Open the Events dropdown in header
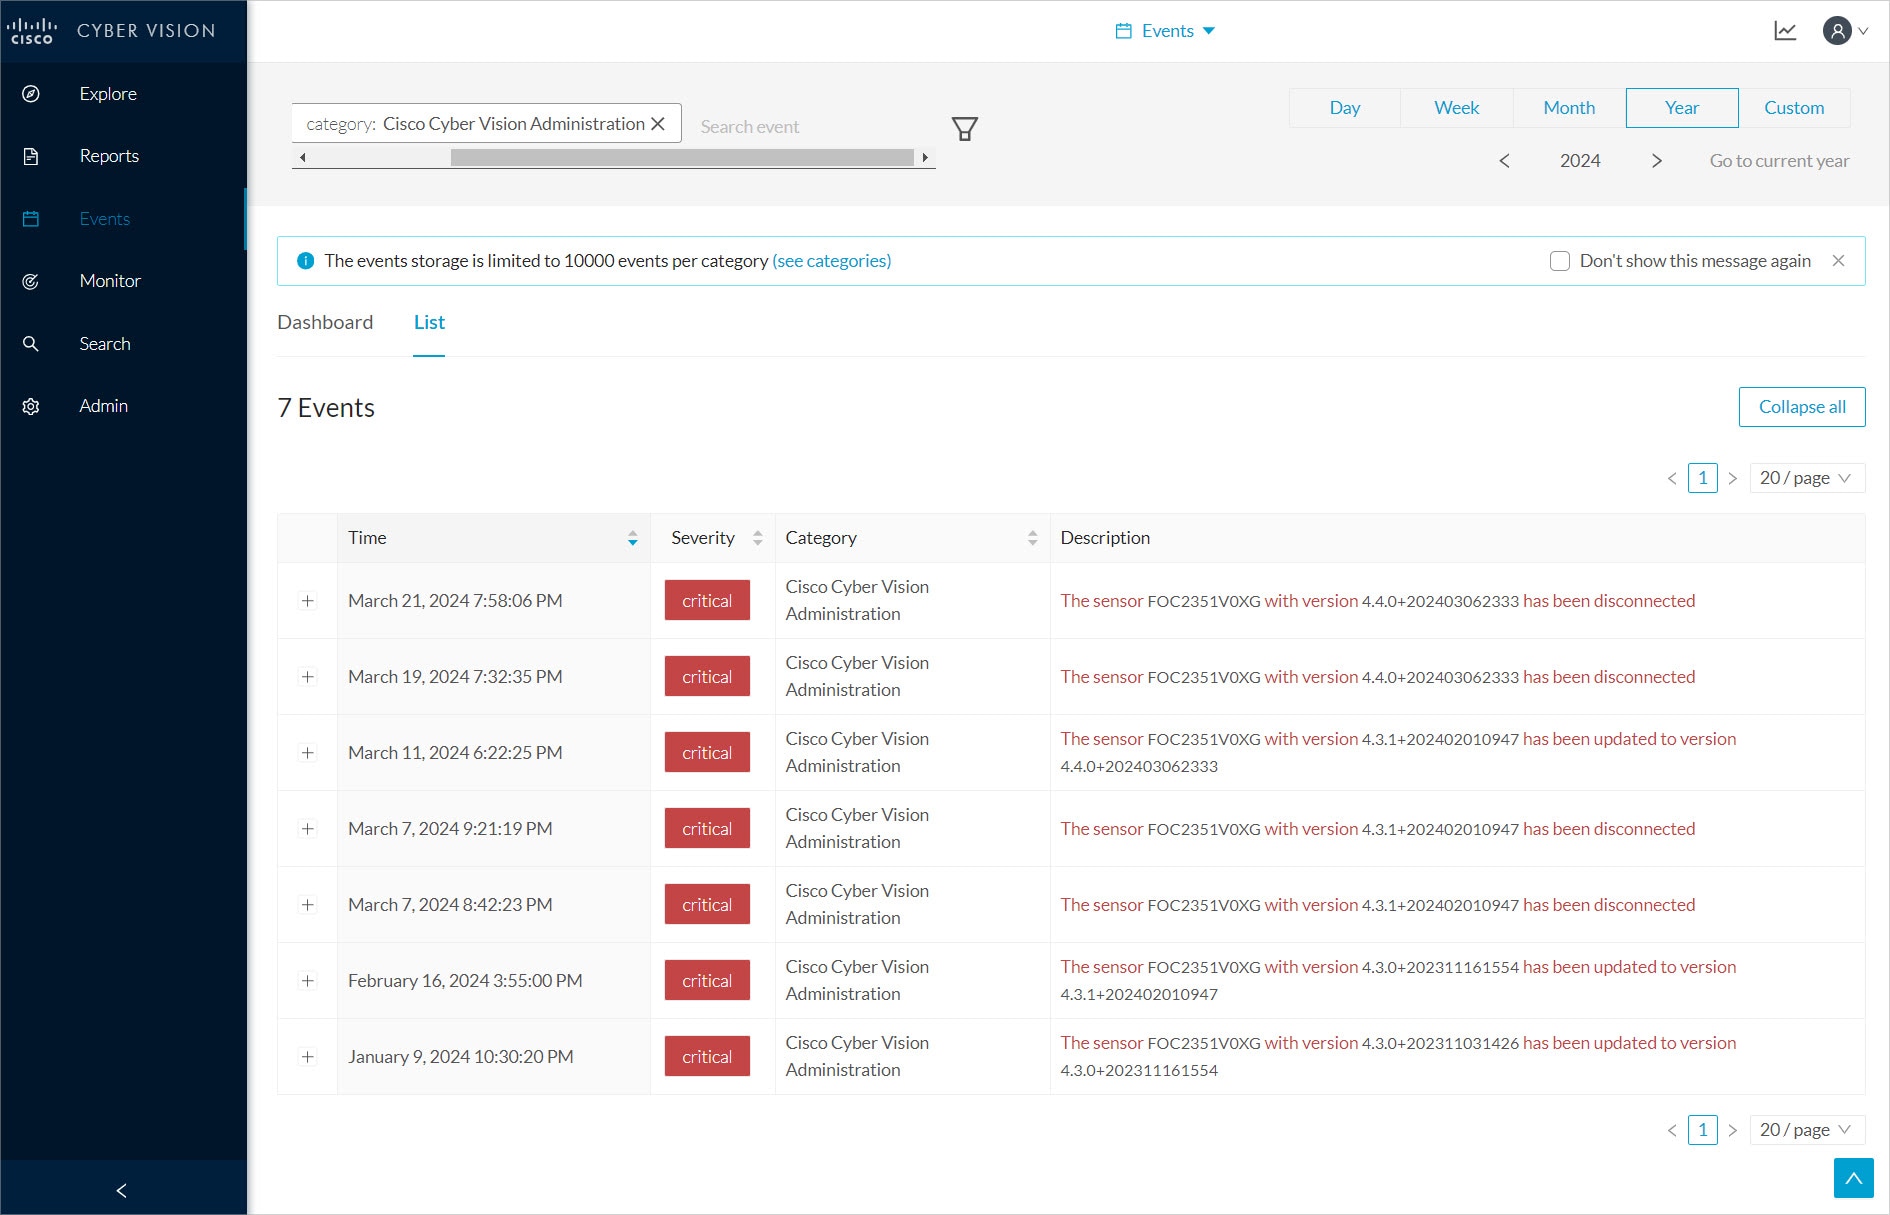Viewport: 1890px width, 1215px height. (1166, 31)
